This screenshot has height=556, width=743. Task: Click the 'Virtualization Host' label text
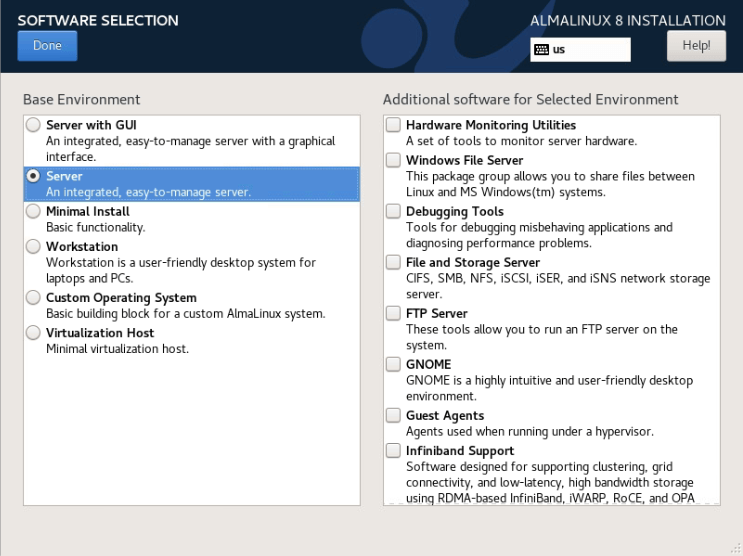(100, 333)
